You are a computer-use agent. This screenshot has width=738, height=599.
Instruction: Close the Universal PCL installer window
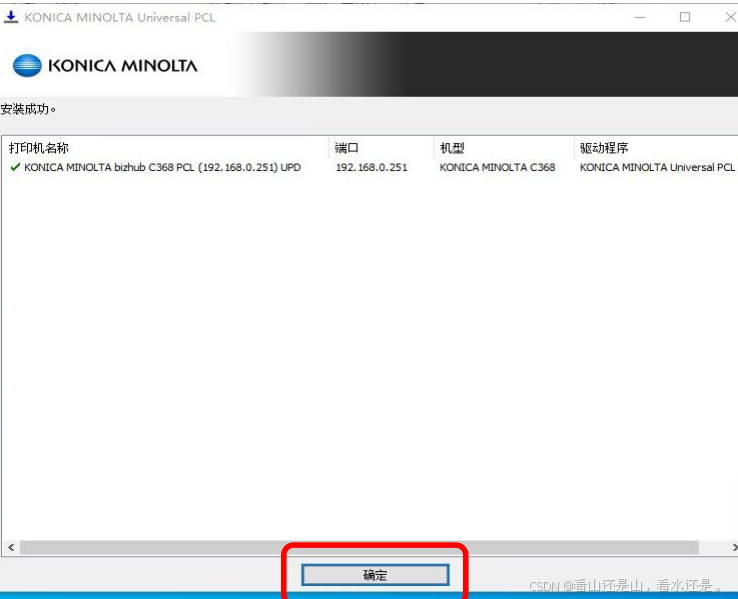730,17
